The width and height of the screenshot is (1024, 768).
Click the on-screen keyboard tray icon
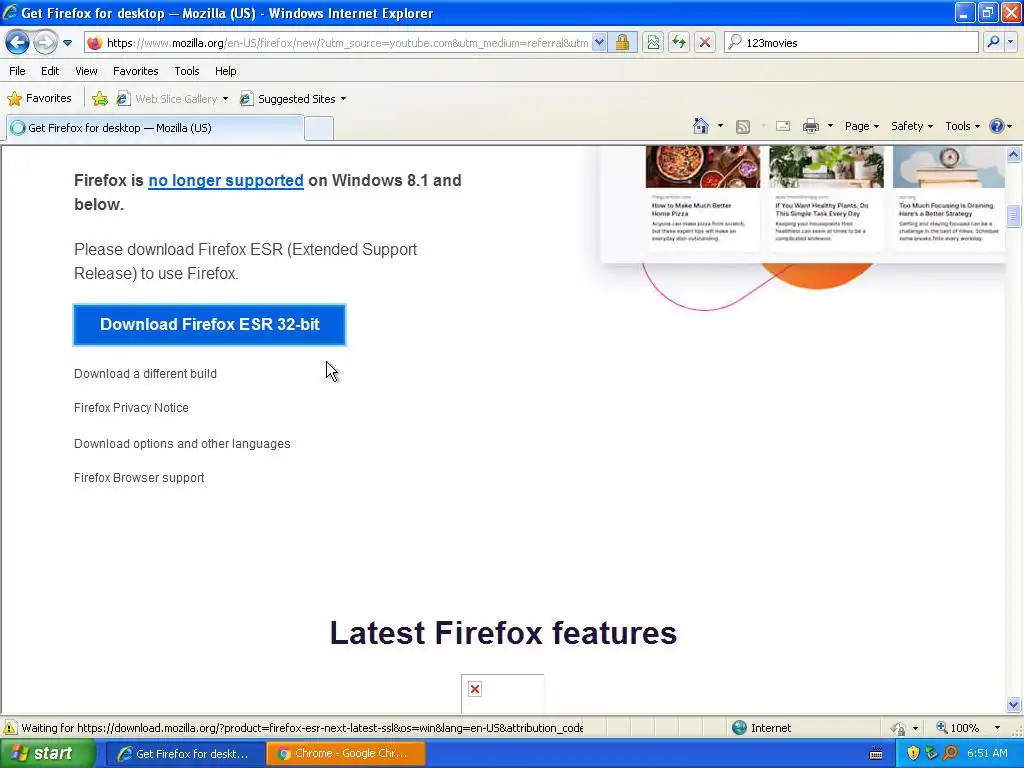pyautogui.click(x=876, y=754)
